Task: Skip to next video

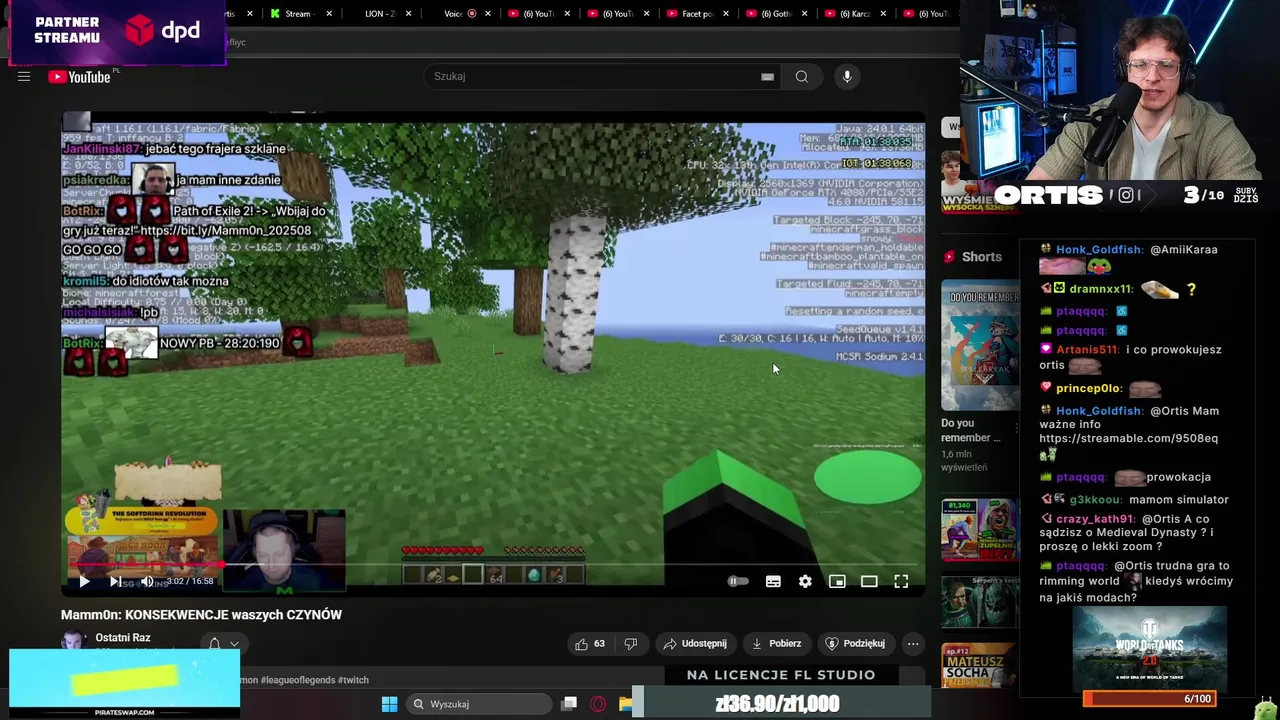Action: [116, 581]
